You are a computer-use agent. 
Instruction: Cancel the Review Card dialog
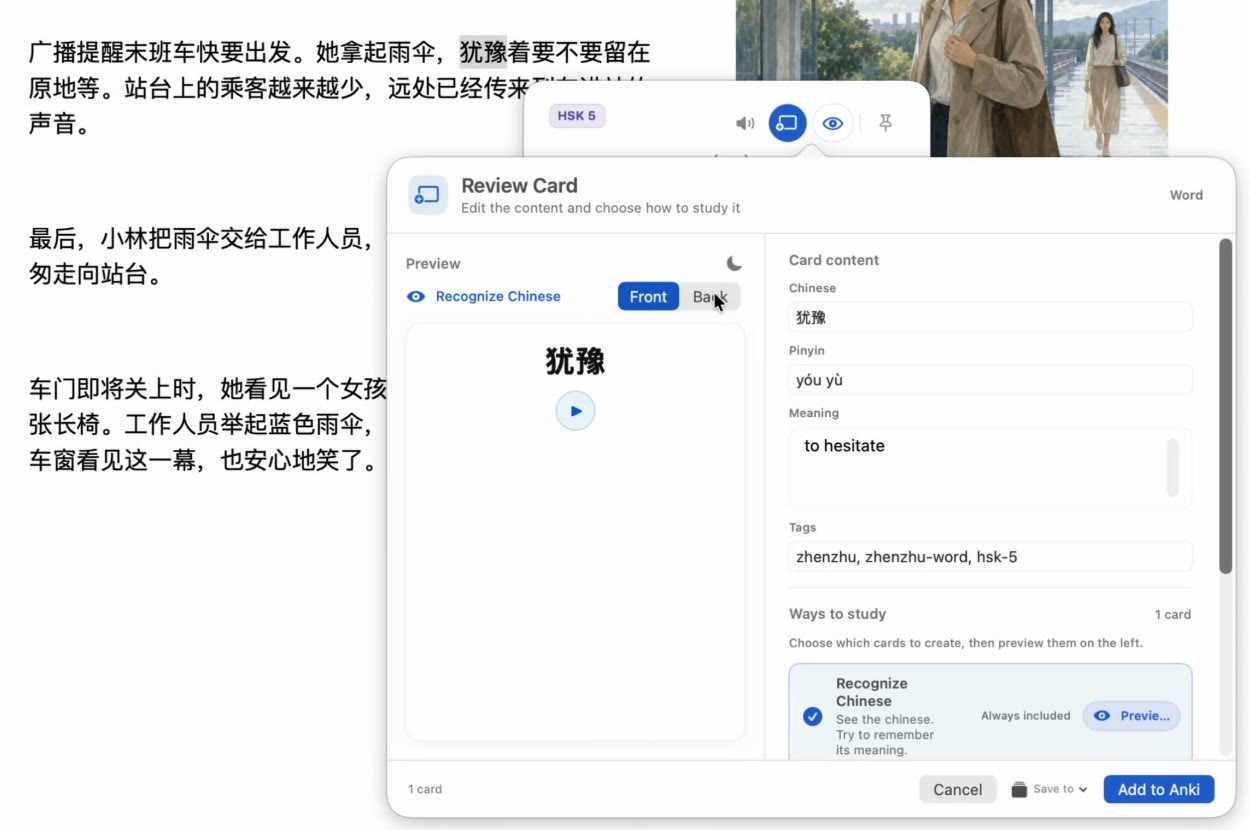[957, 789]
